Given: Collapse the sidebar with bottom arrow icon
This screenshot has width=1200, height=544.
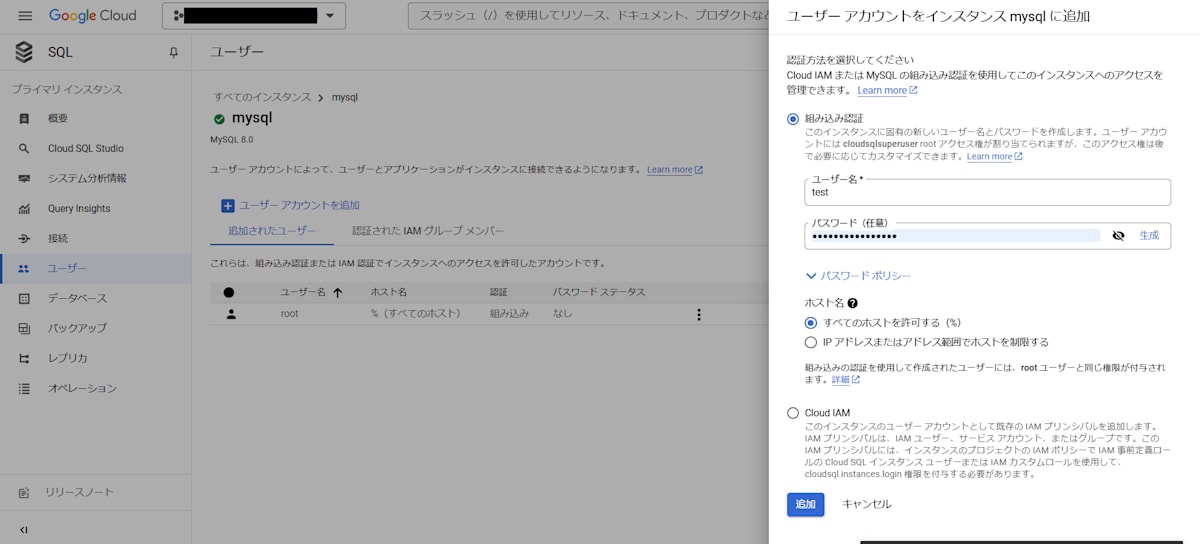Looking at the screenshot, I should tap(24, 529).
